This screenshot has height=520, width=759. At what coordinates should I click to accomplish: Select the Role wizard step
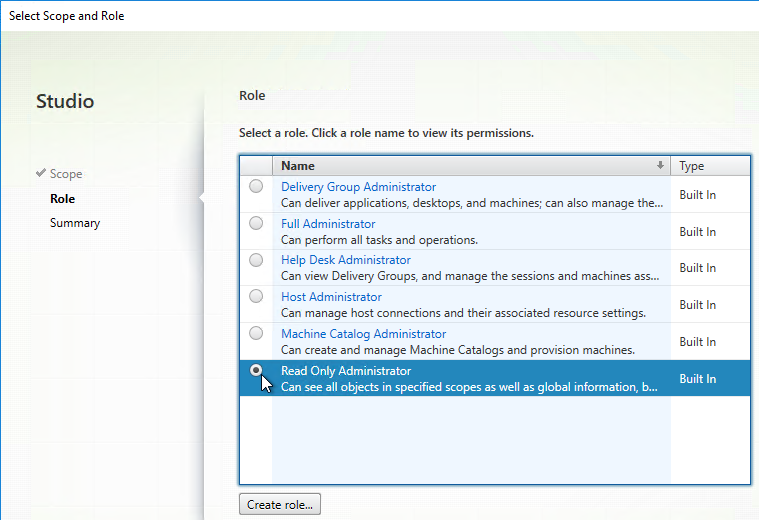coord(62,199)
